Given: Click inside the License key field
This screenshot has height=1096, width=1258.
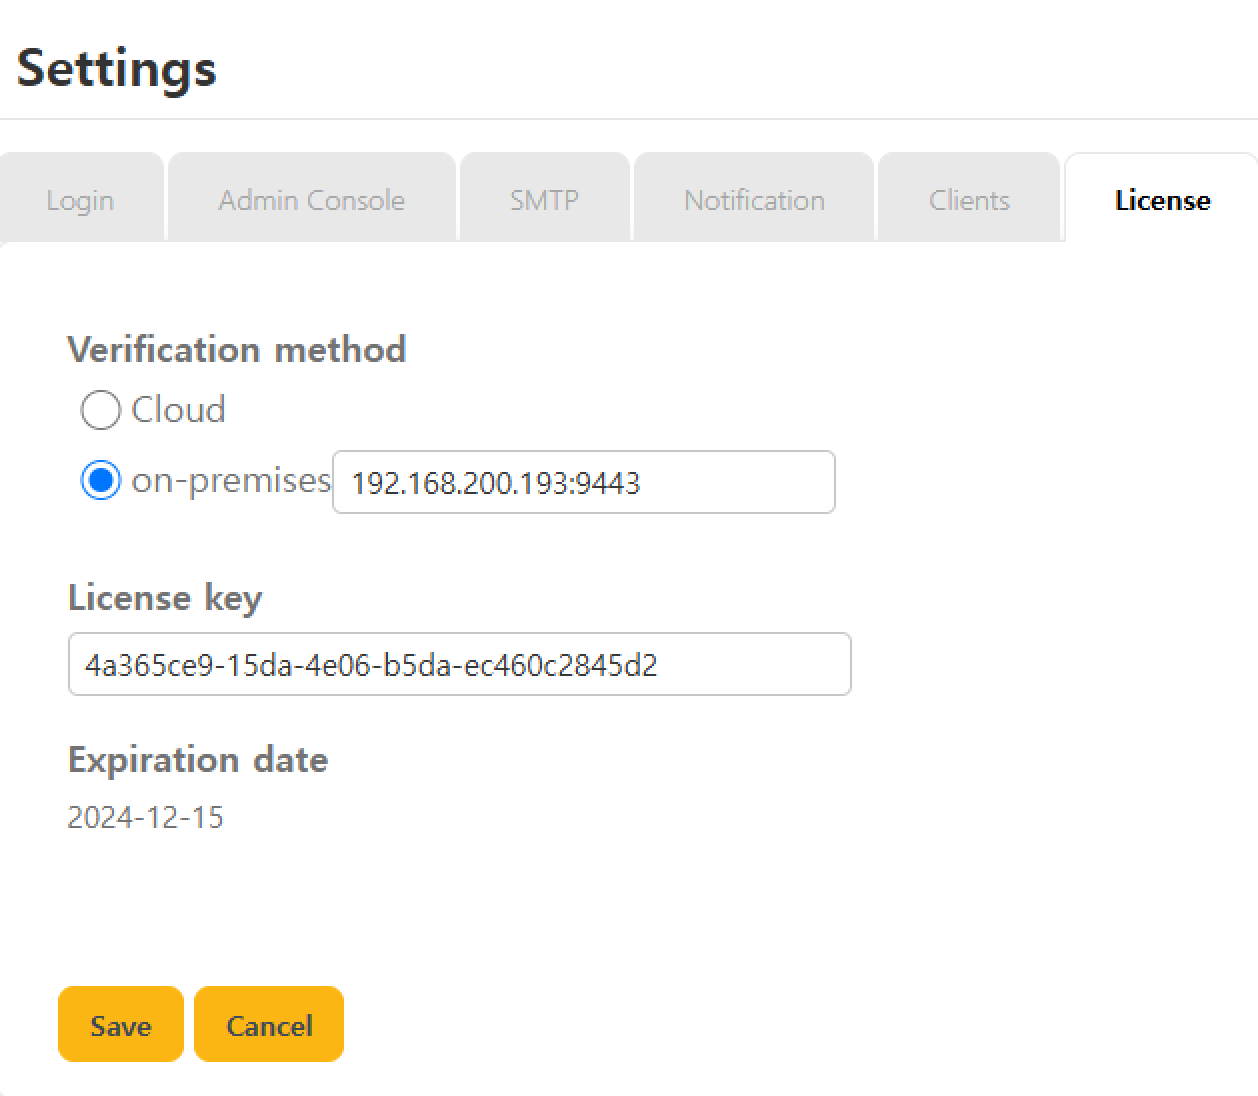Looking at the screenshot, I should pos(458,664).
